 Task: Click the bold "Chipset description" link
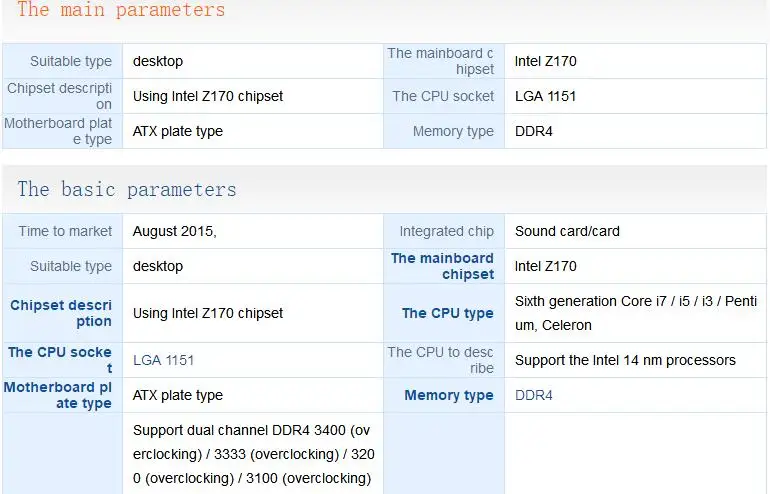click(x=61, y=313)
